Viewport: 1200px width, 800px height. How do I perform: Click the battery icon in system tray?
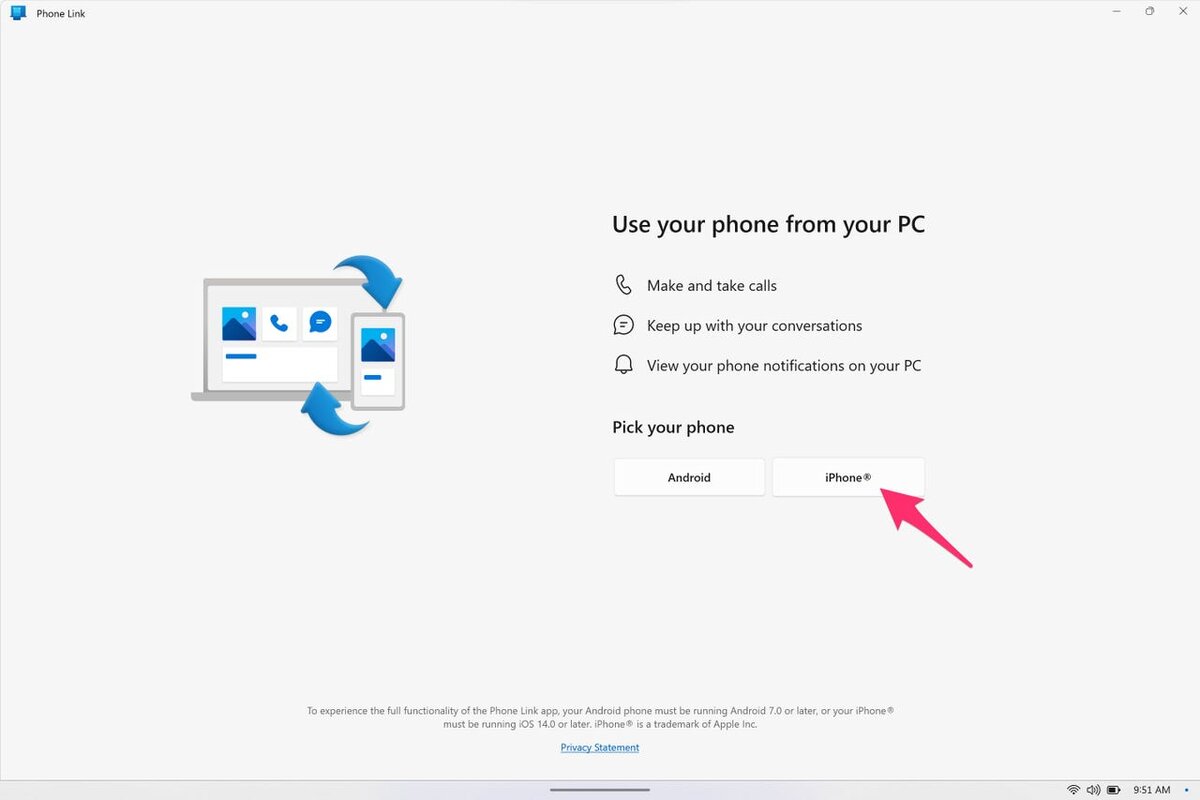[x=1114, y=790]
